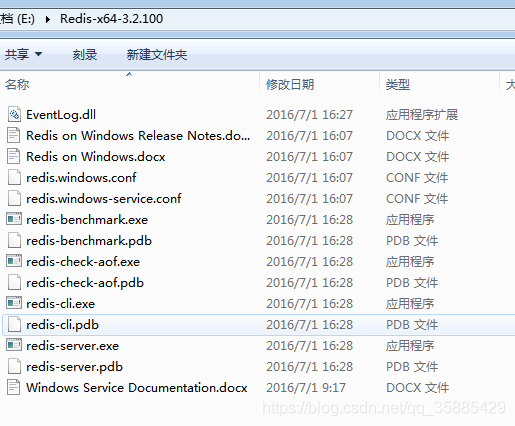
Task: Click the 刻录 toolbar button
Action: click(x=85, y=55)
